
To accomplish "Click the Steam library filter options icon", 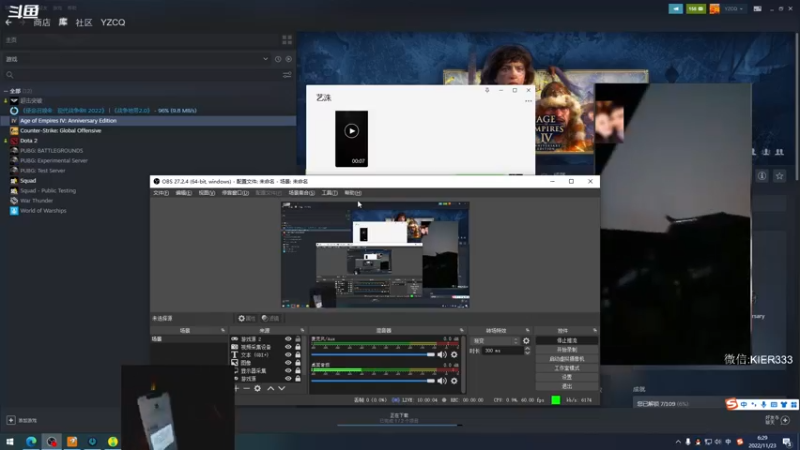I will [x=287, y=75].
